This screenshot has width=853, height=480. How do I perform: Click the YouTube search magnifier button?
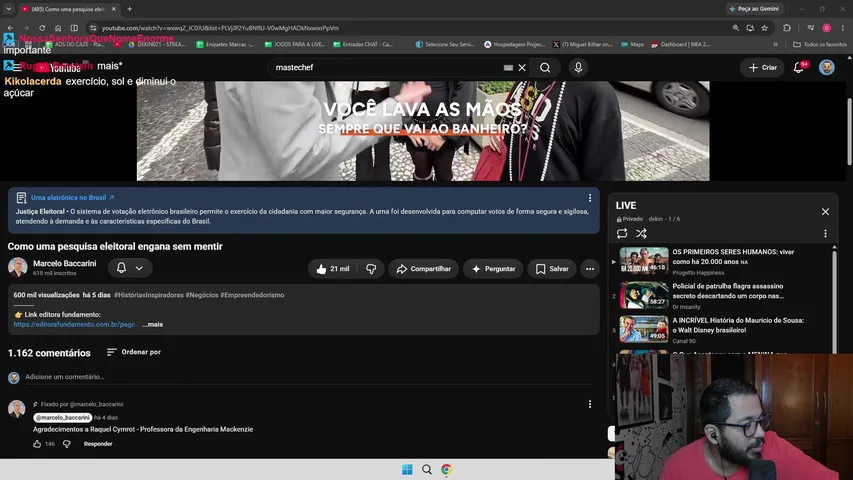tap(545, 67)
